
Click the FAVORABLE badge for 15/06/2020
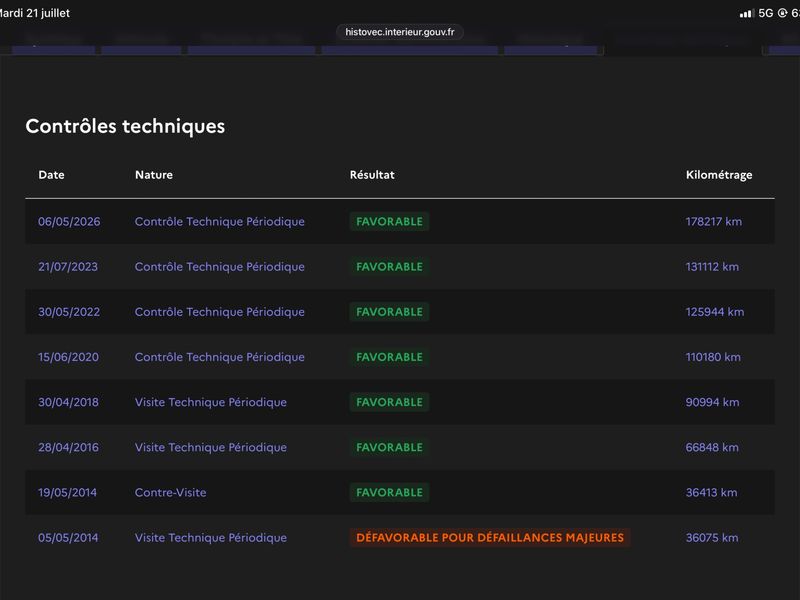[x=389, y=357]
